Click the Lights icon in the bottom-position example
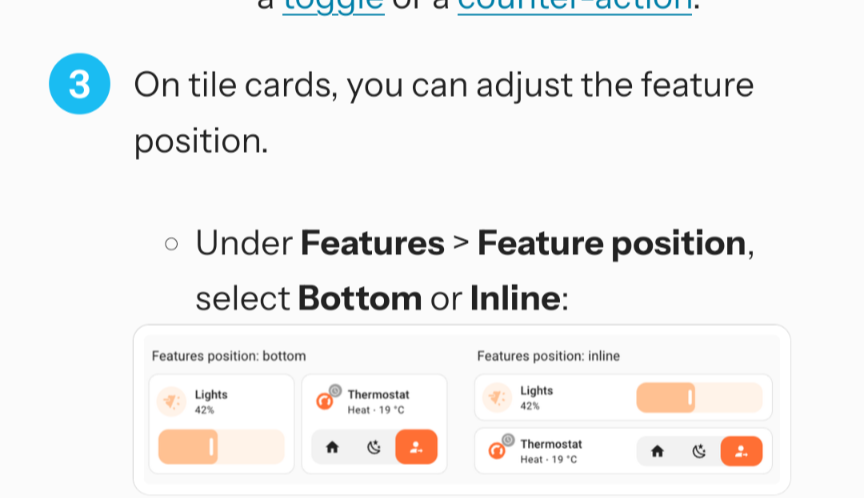This screenshot has width=864, height=498. point(171,401)
